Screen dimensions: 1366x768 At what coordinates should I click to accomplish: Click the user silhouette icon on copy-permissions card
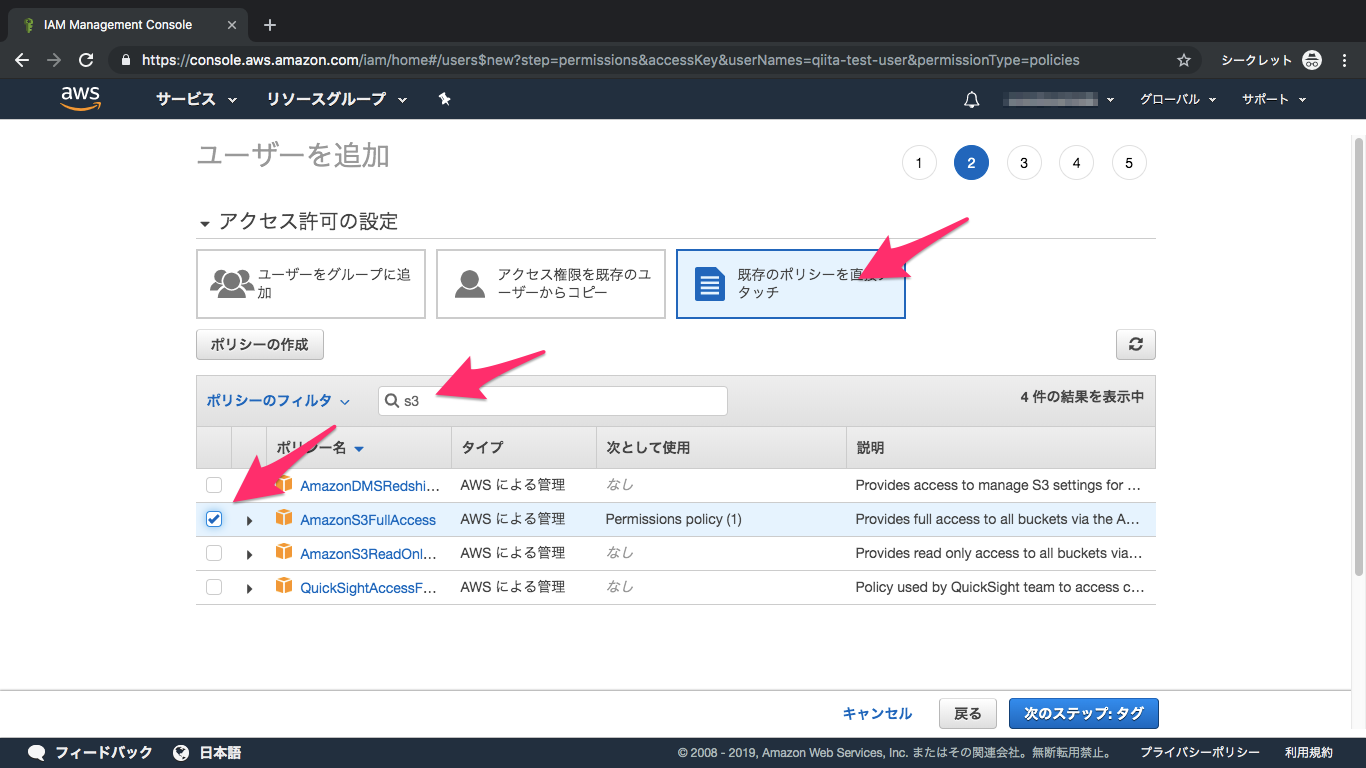click(470, 283)
